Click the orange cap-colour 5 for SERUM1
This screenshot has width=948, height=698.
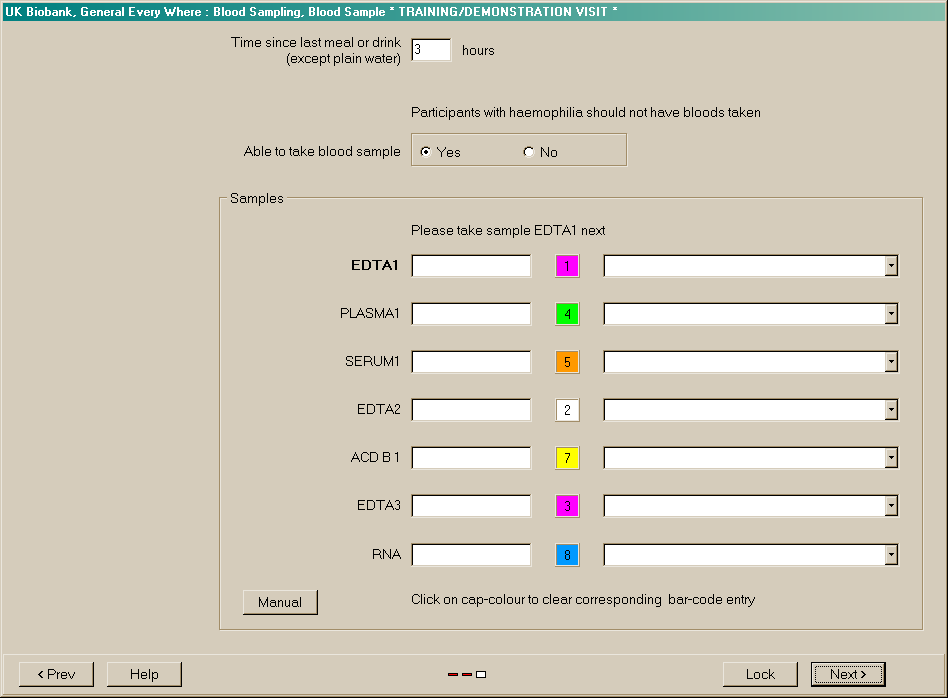point(567,362)
